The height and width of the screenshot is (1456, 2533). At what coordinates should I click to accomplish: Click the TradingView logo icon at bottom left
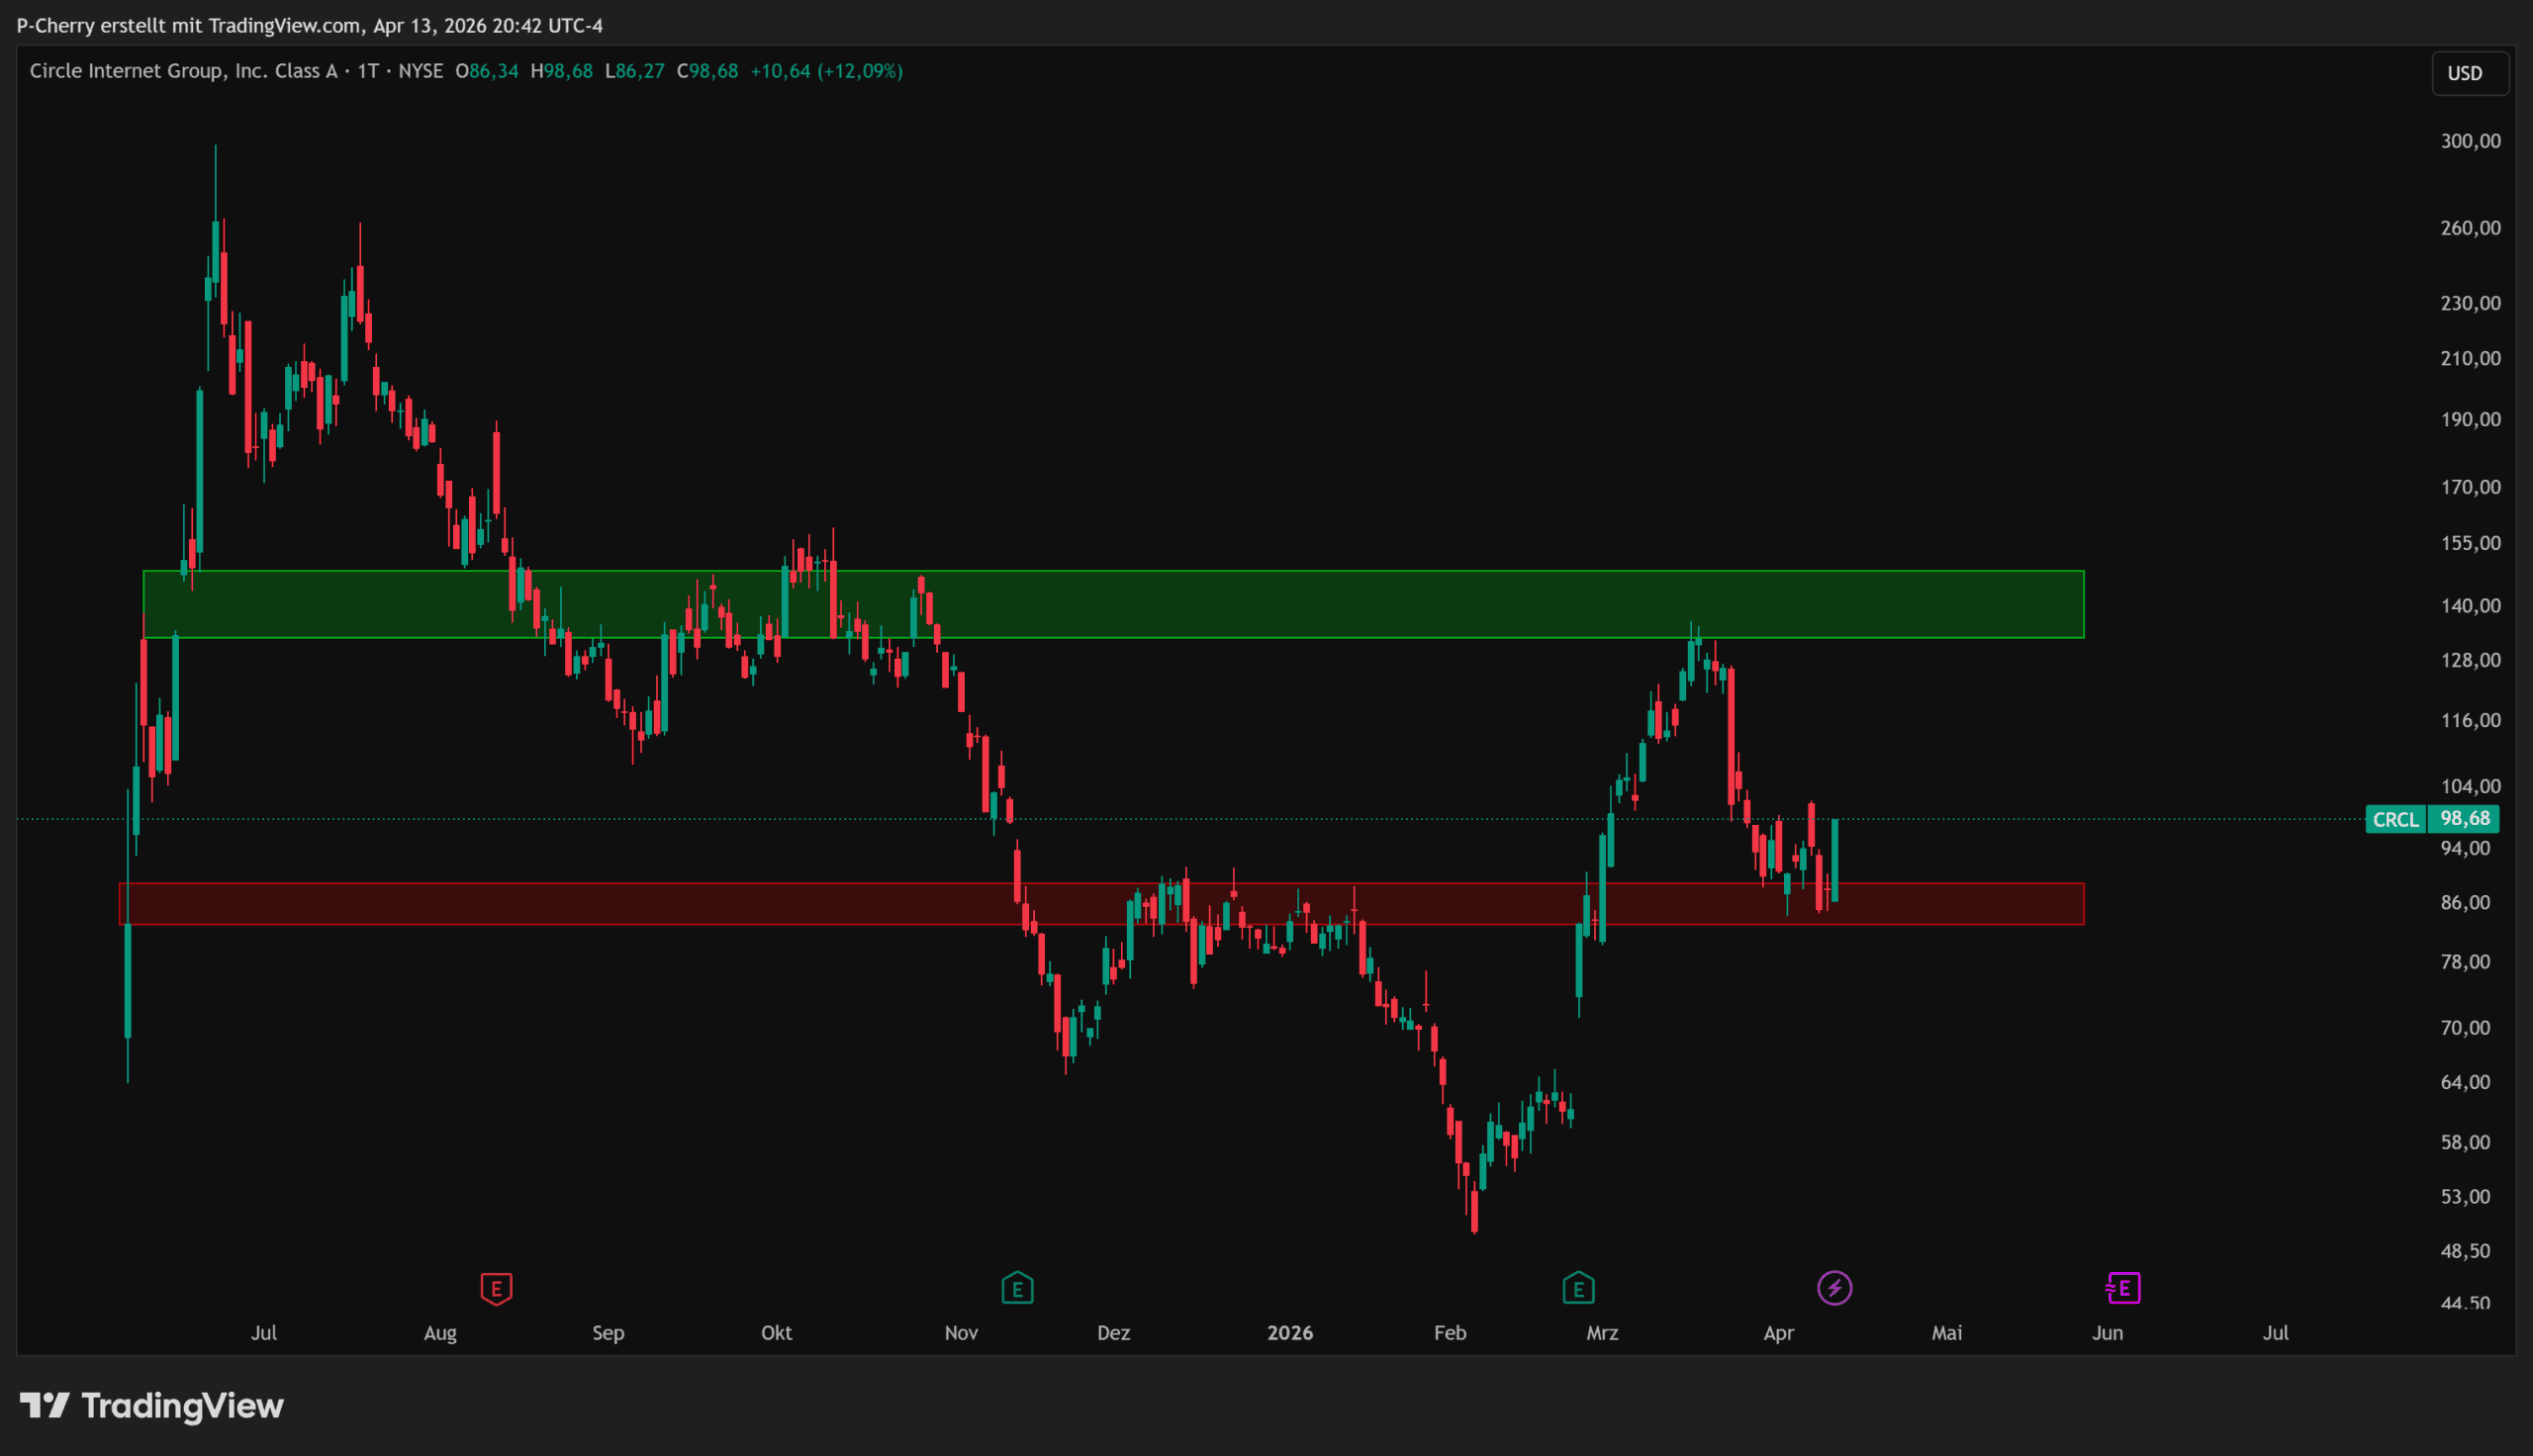[45, 1406]
